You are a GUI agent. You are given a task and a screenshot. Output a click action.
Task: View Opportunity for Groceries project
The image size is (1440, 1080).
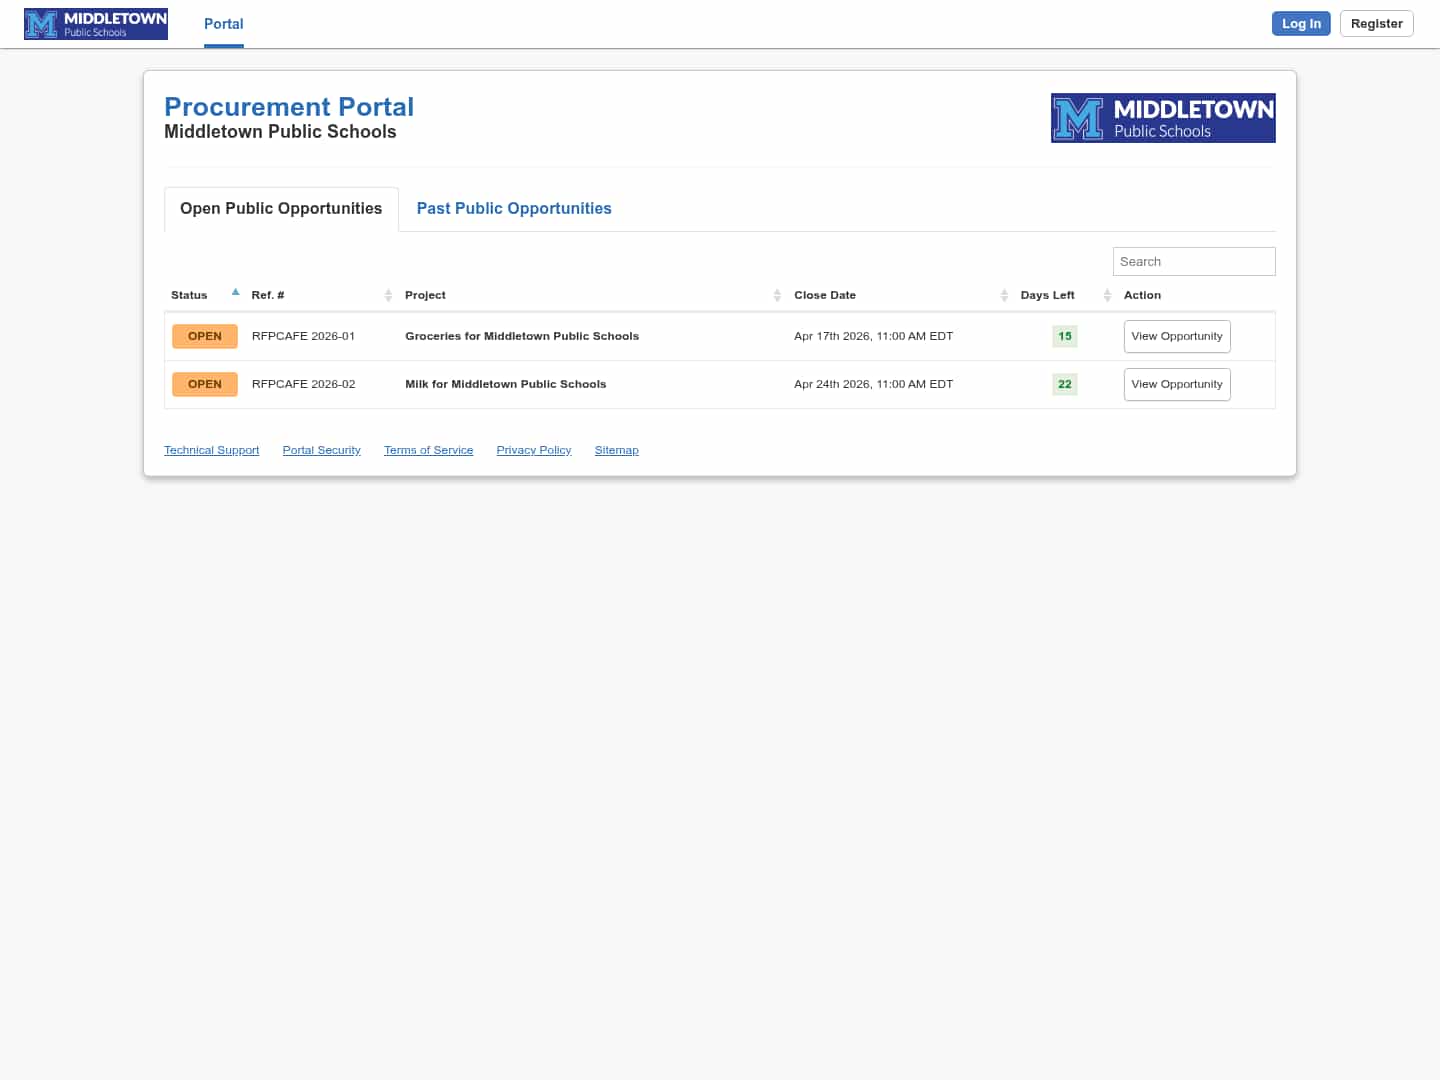click(x=1176, y=336)
